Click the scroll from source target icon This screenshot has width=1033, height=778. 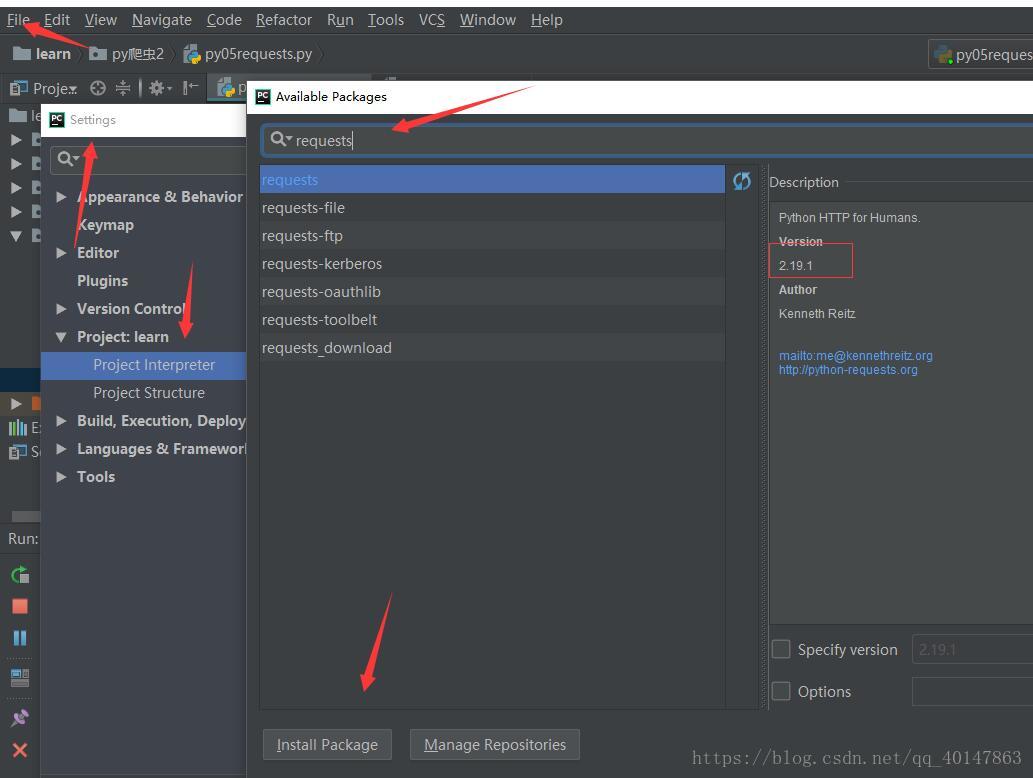(98, 88)
